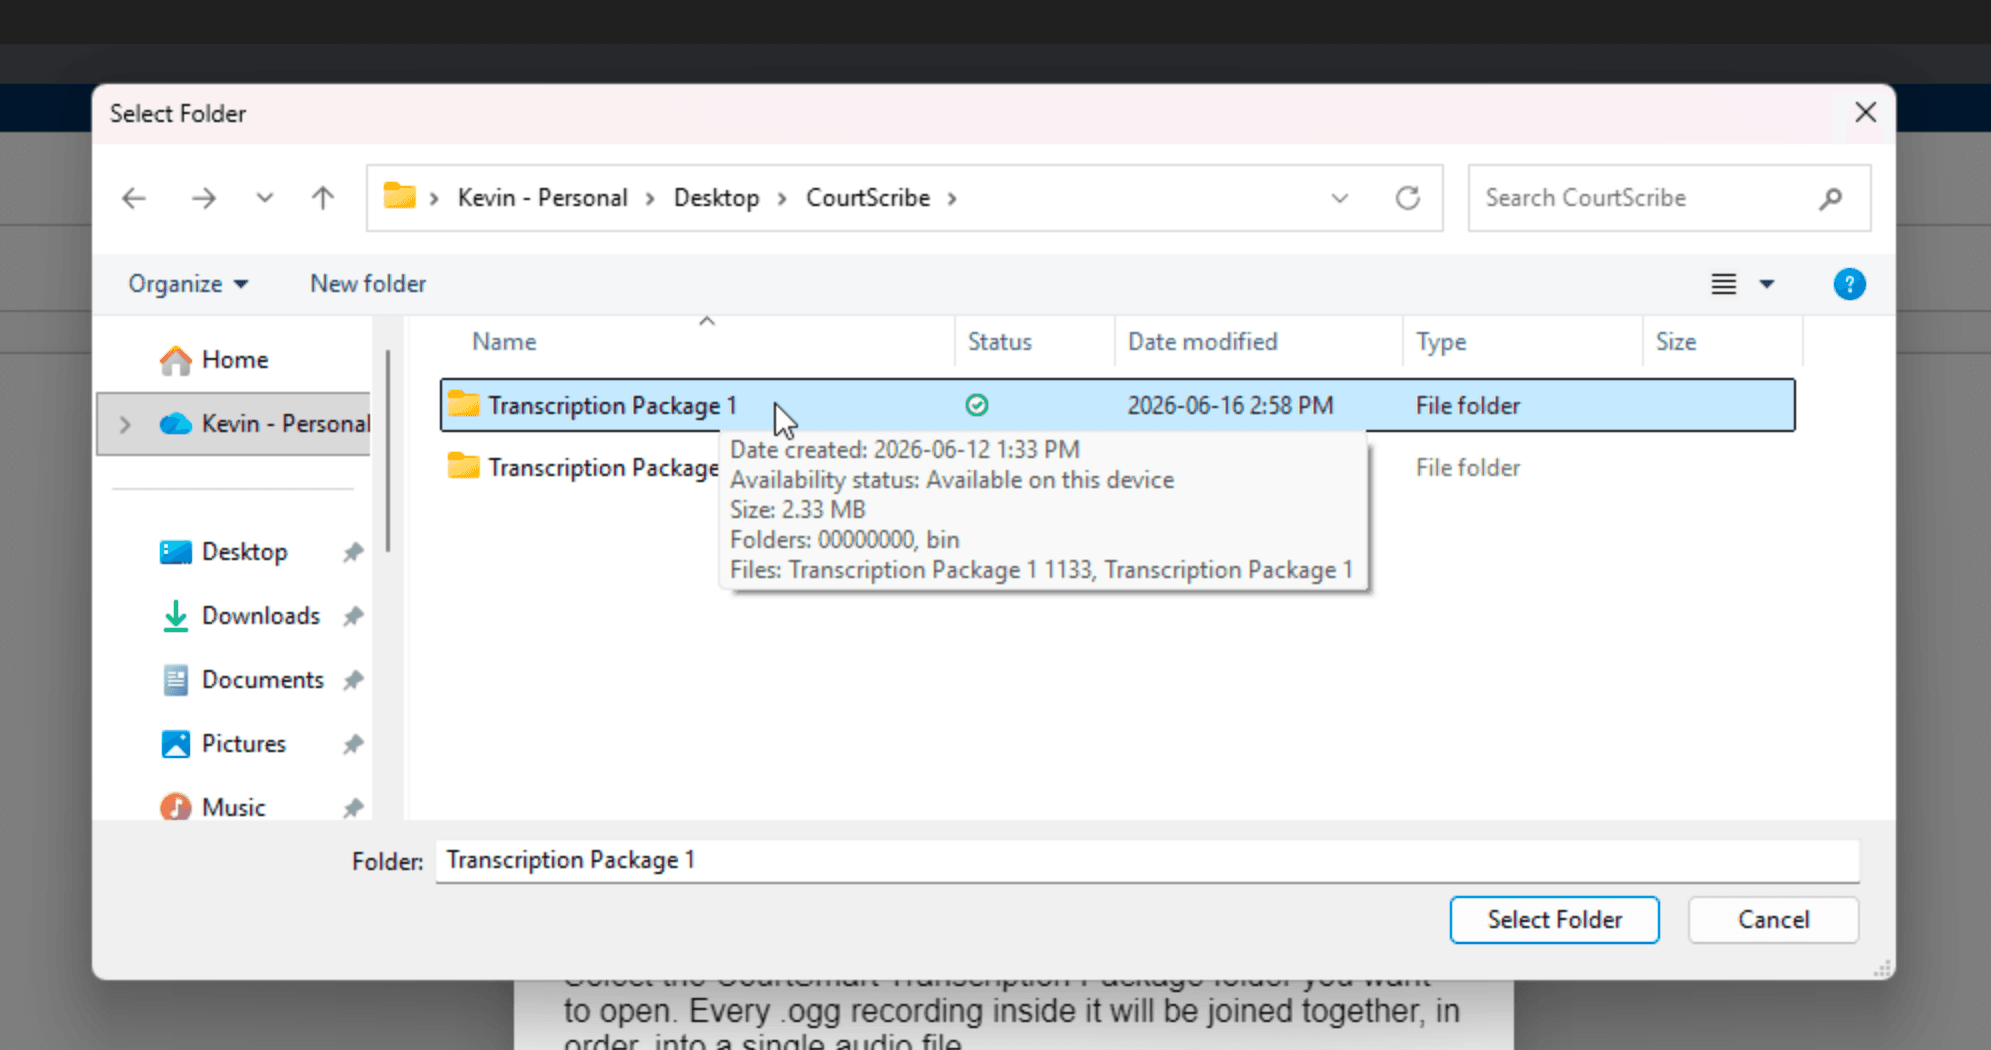Click the search magnifier icon

(1831, 198)
